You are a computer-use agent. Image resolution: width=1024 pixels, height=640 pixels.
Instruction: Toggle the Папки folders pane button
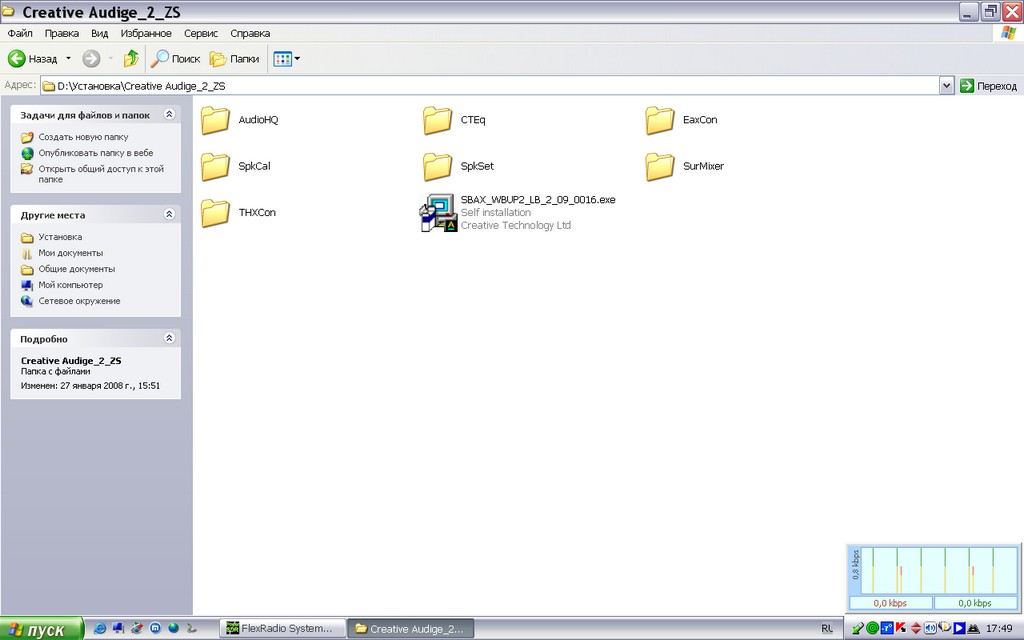pos(234,59)
